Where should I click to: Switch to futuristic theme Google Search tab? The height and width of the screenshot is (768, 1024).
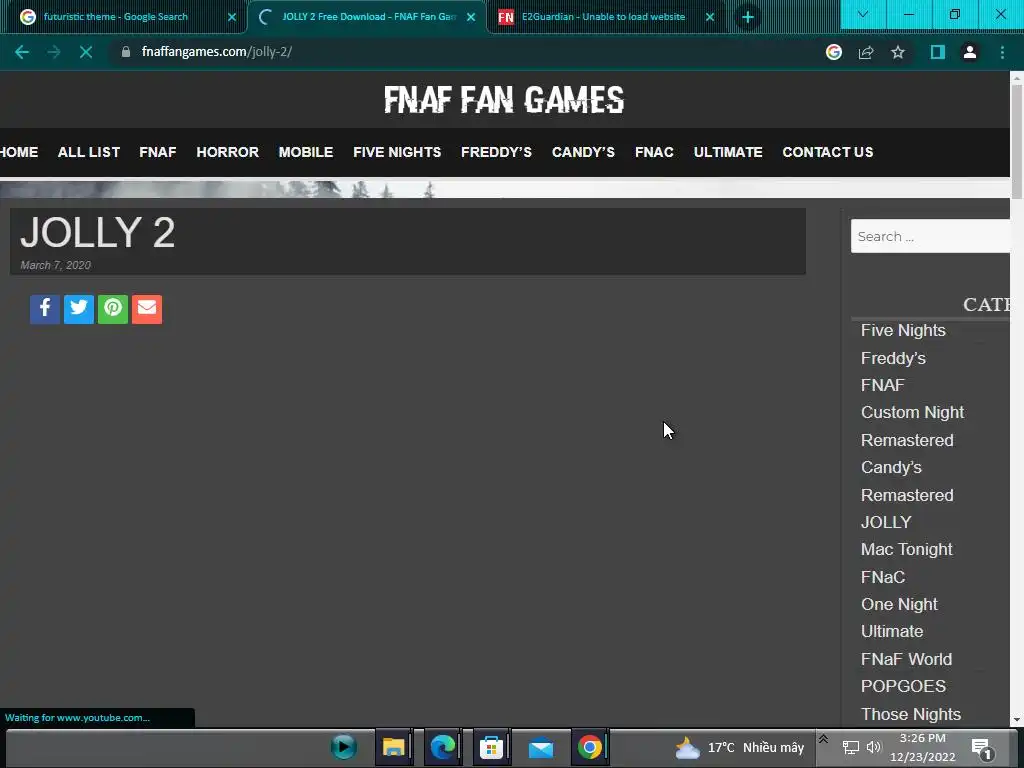click(x=116, y=17)
